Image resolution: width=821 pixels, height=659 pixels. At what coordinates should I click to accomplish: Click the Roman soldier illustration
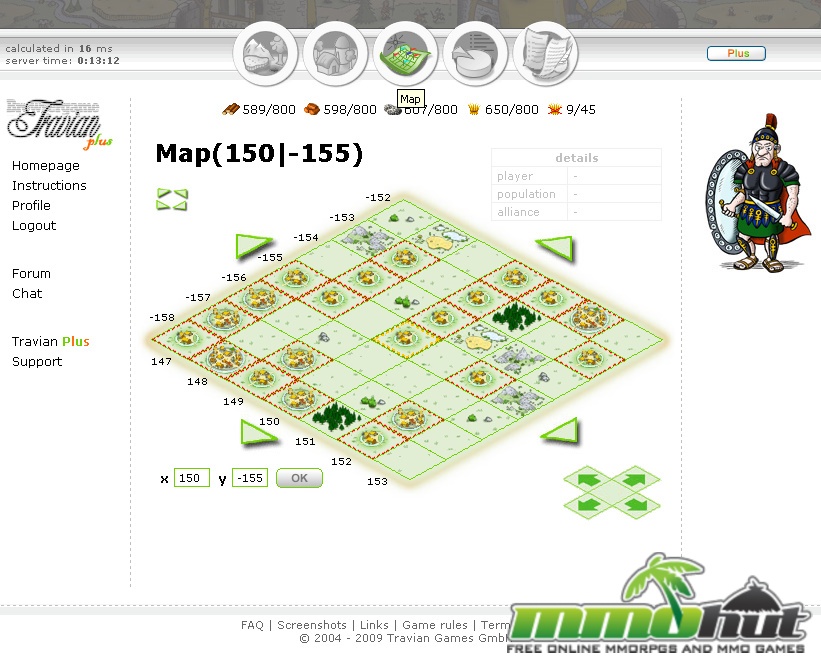pyautogui.click(x=758, y=193)
